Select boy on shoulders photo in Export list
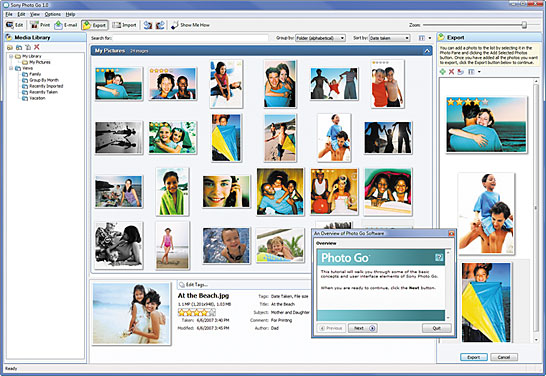The height and width of the screenshot is (376, 546). click(486, 214)
